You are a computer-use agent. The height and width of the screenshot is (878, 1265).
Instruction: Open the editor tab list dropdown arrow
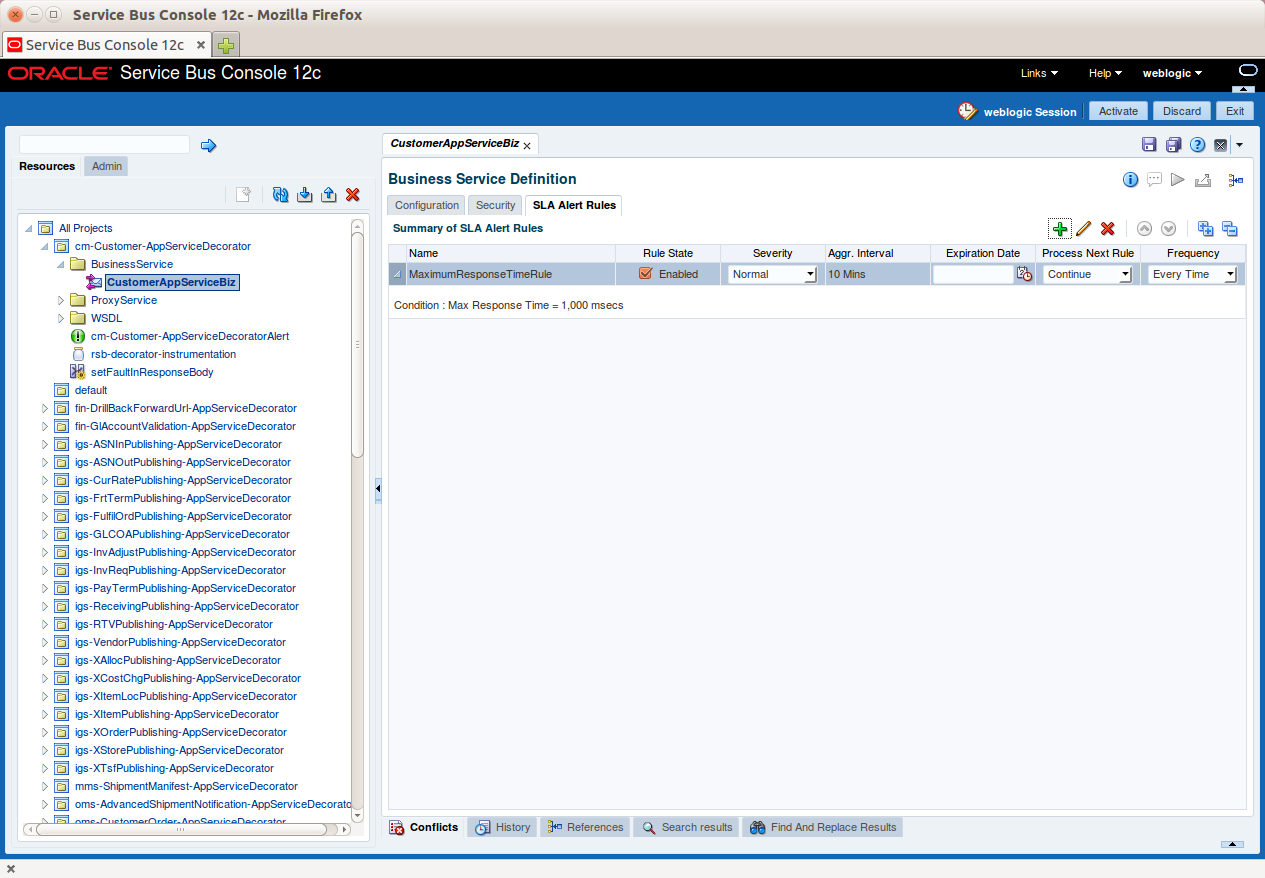tap(1240, 146)
